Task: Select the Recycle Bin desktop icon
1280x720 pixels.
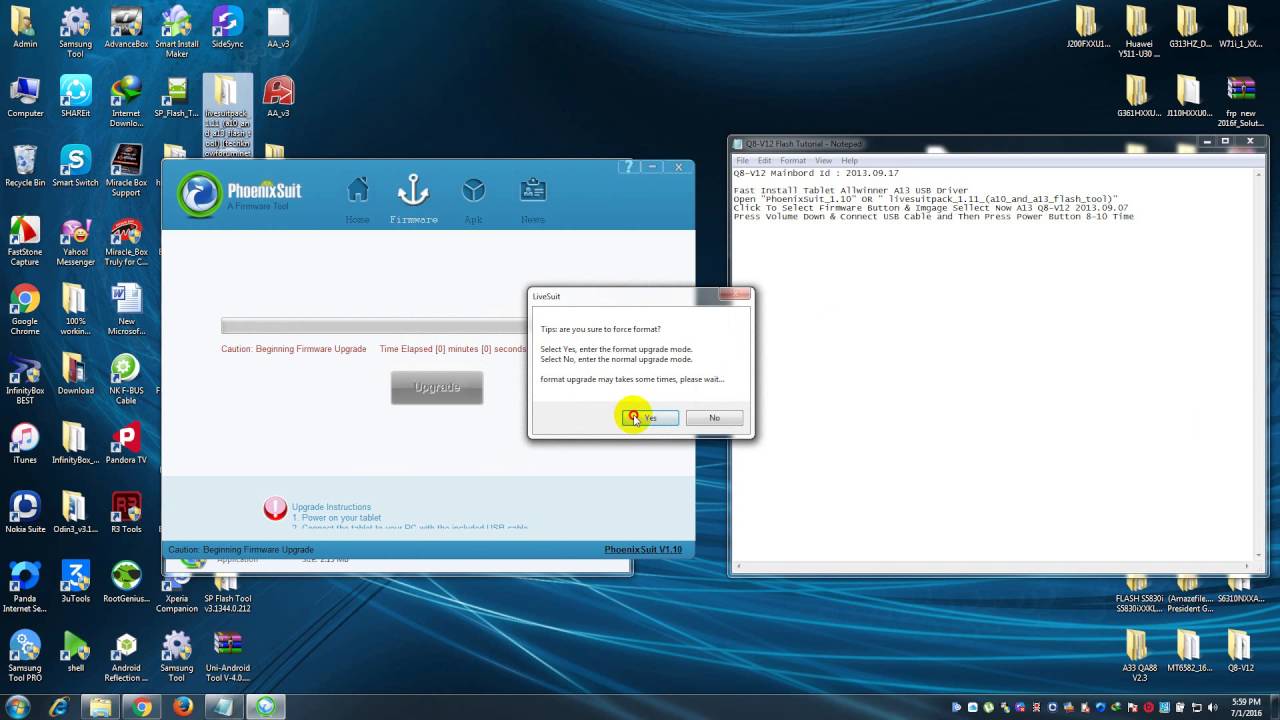Action: (x=25, y=165)
